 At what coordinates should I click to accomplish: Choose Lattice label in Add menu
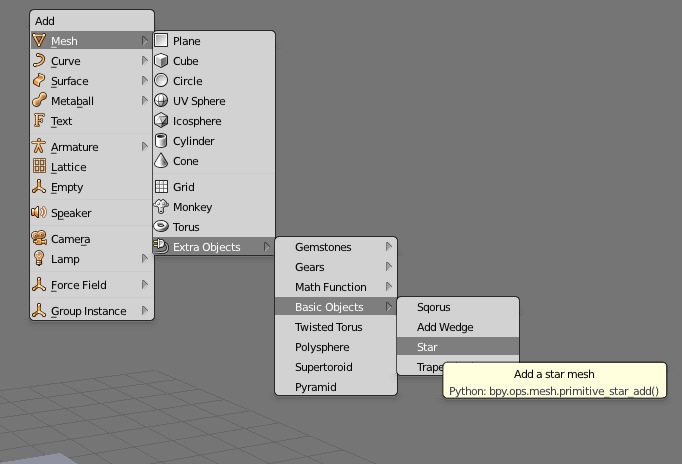(x=69, y=167)
